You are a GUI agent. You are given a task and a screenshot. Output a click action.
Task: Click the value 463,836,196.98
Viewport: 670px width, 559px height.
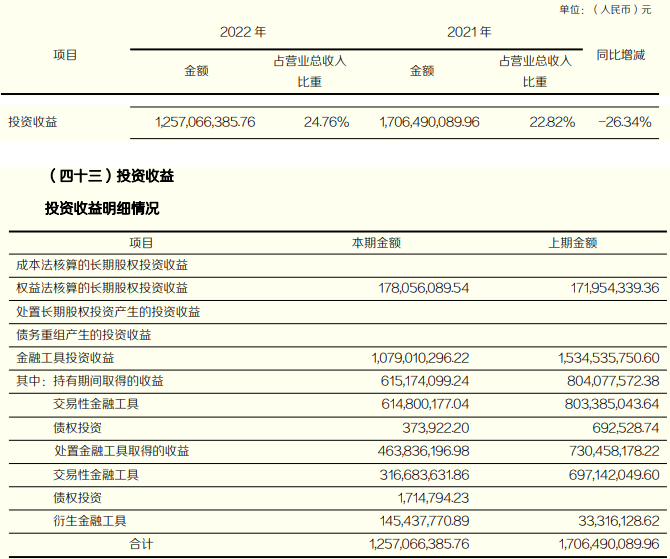(x=423, y=451)
